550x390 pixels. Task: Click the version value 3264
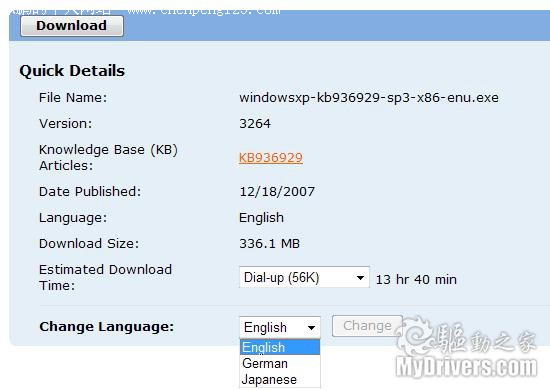coord(255,123)
